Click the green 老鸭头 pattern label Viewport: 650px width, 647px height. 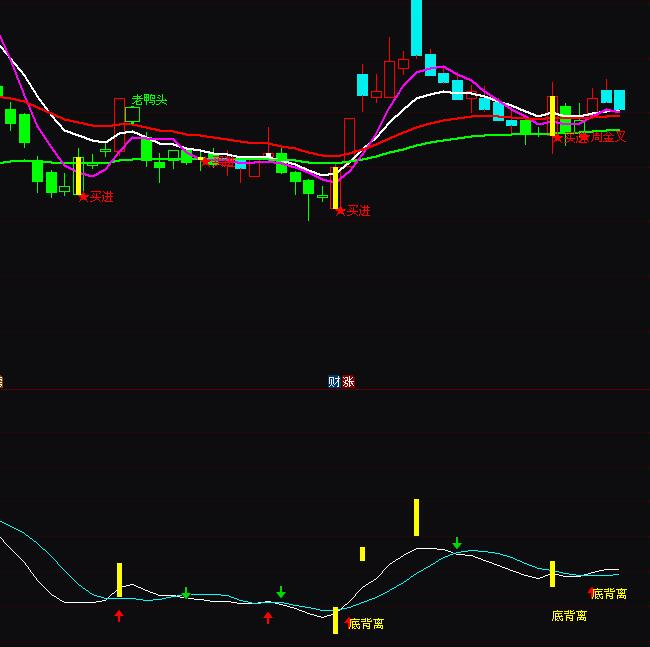pos(150,100)
